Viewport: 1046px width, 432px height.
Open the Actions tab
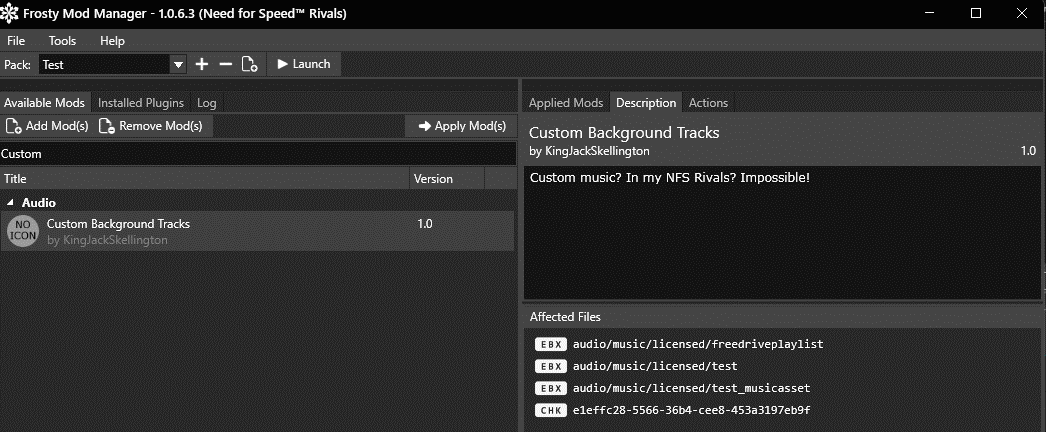point(708,103)
